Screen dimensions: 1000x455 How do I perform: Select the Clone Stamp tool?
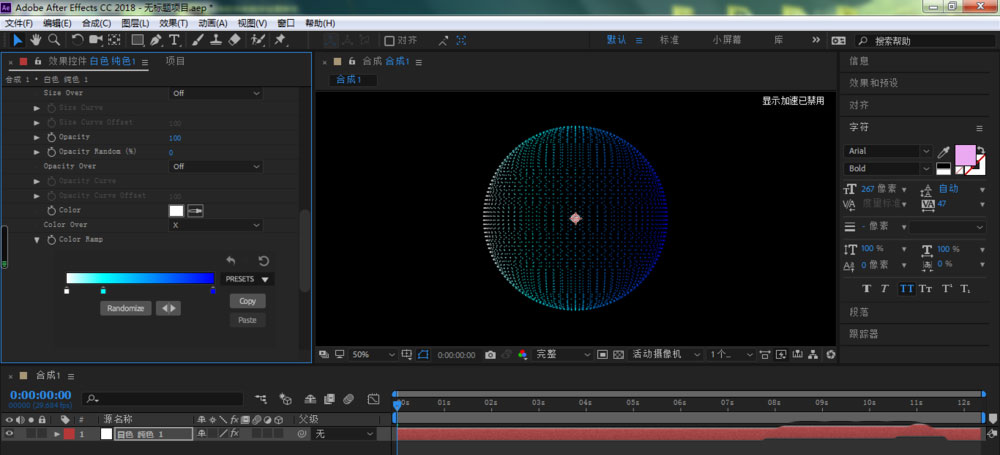[216, 40]
